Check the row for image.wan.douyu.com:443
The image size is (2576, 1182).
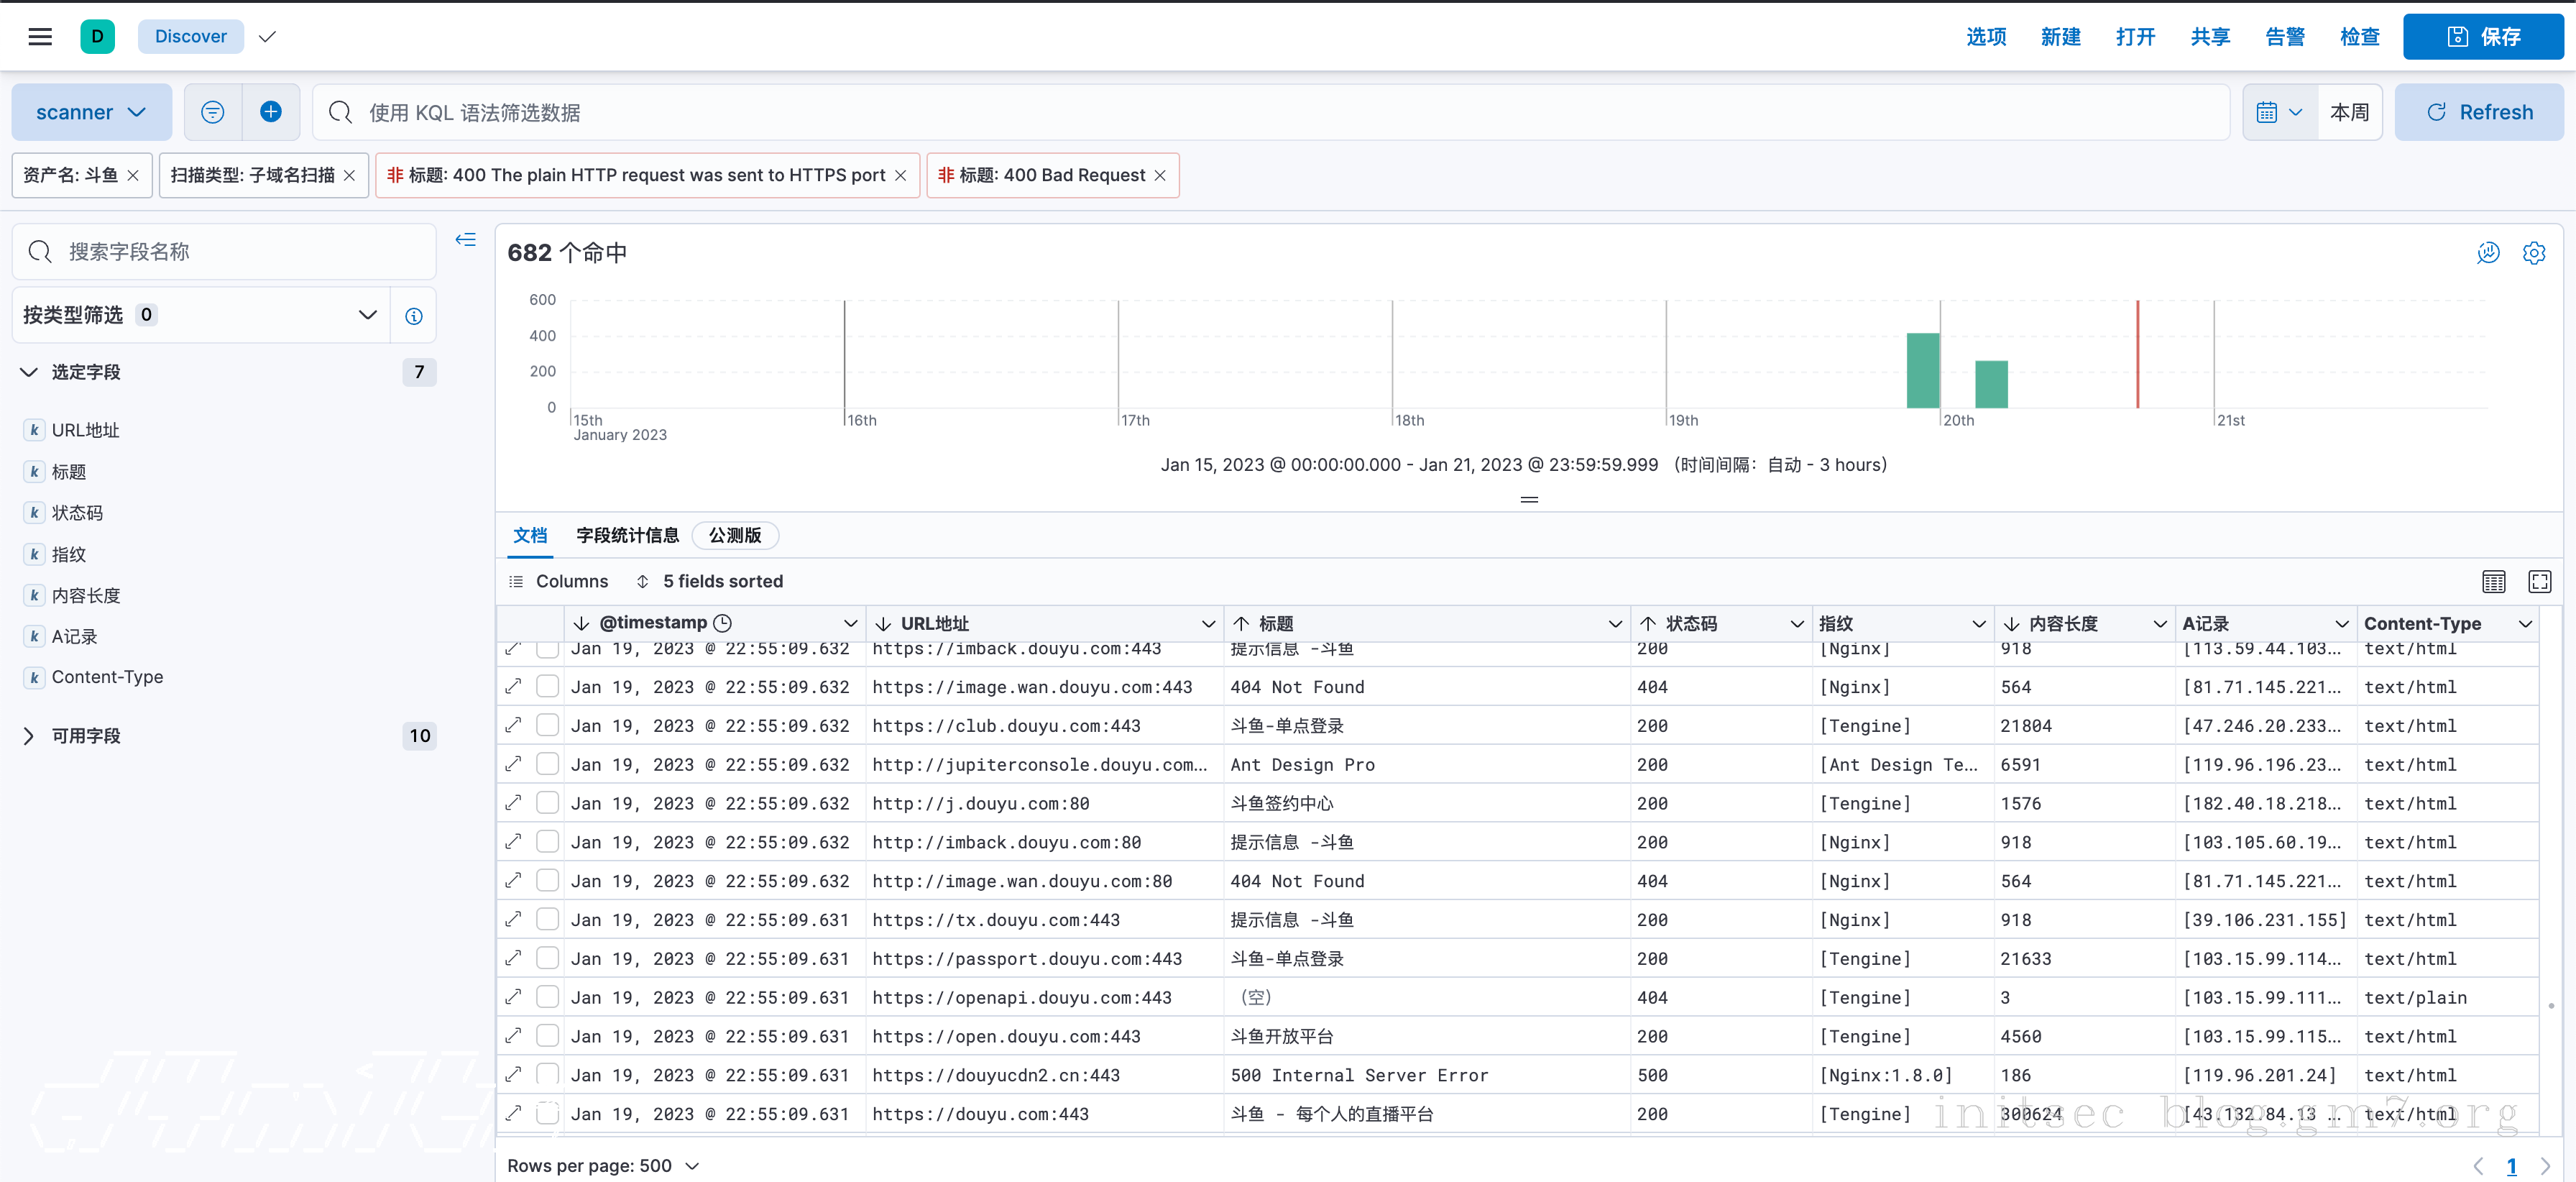click(547, 686)
